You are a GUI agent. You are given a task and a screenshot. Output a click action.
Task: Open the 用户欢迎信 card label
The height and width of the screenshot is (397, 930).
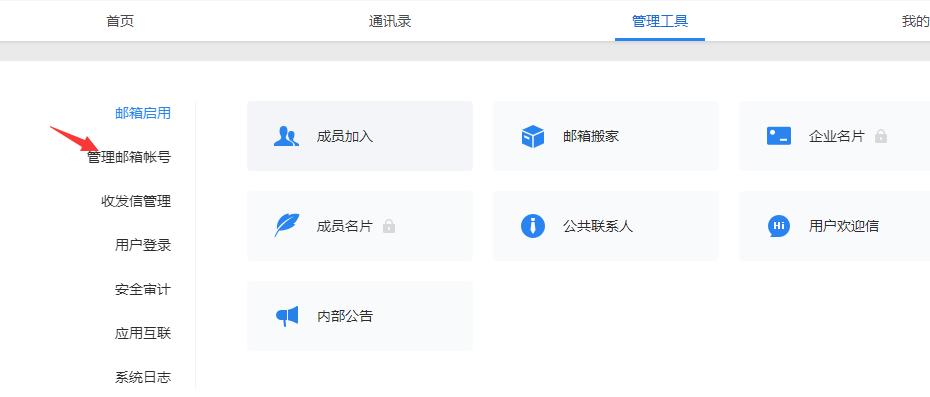(844, 226)
